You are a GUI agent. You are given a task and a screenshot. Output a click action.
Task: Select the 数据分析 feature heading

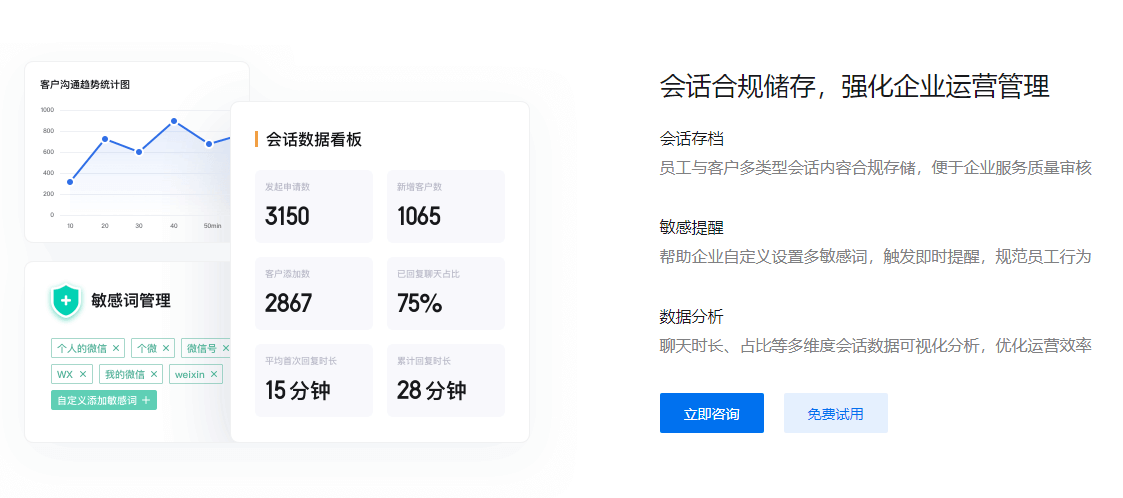tap(691, 317)
